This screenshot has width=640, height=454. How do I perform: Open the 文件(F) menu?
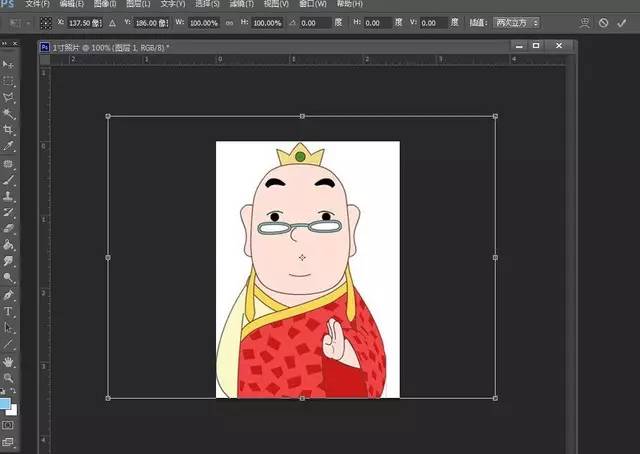[x=37, y=4]
